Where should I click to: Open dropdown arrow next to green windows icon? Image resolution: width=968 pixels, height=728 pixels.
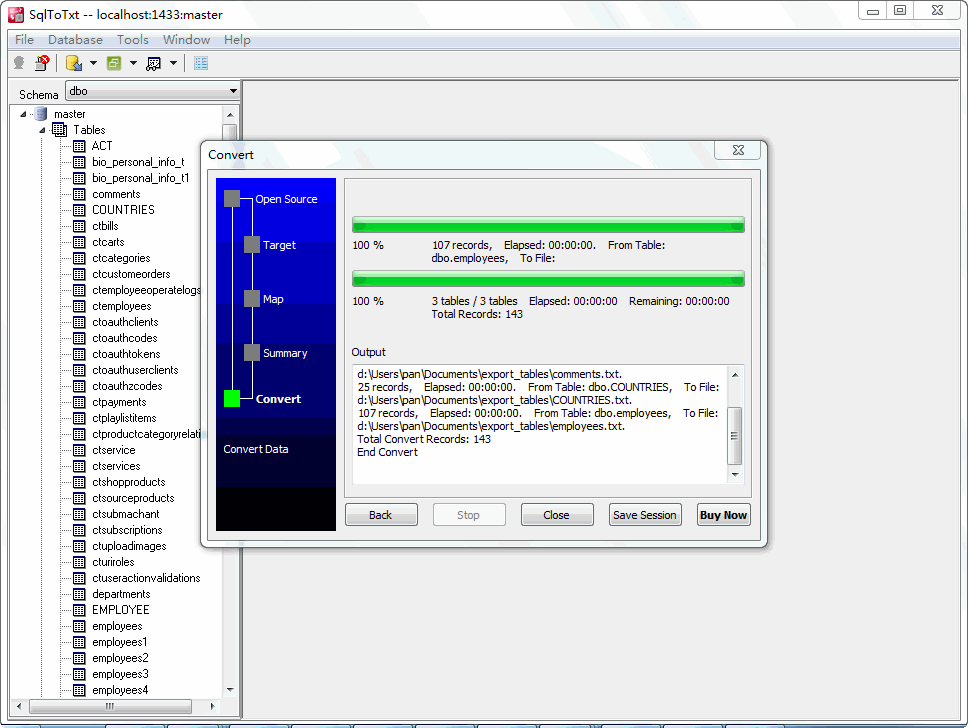[133, 63]
